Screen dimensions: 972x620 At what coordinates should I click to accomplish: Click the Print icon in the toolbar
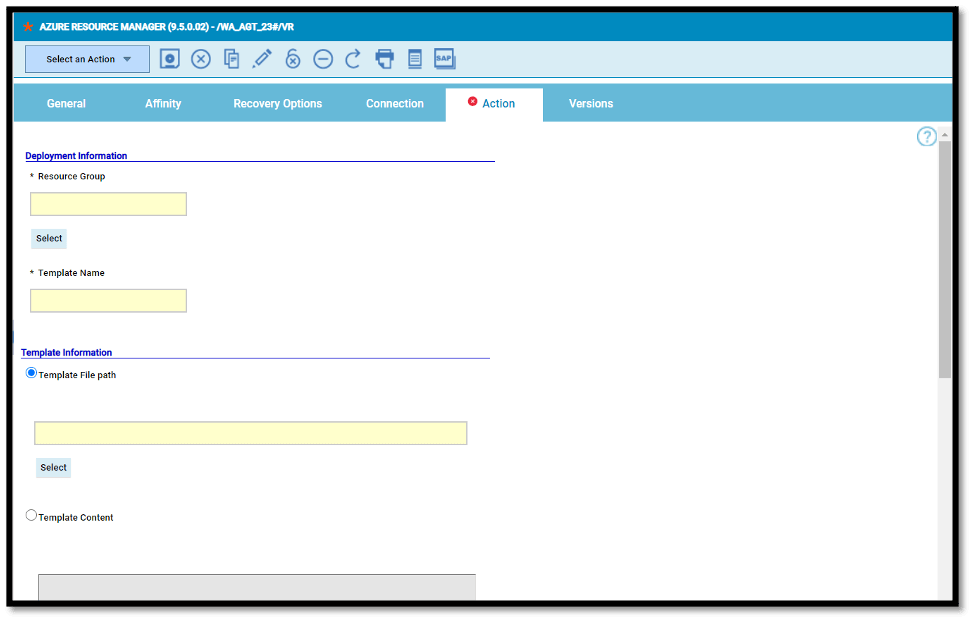(x=384, y=58)
